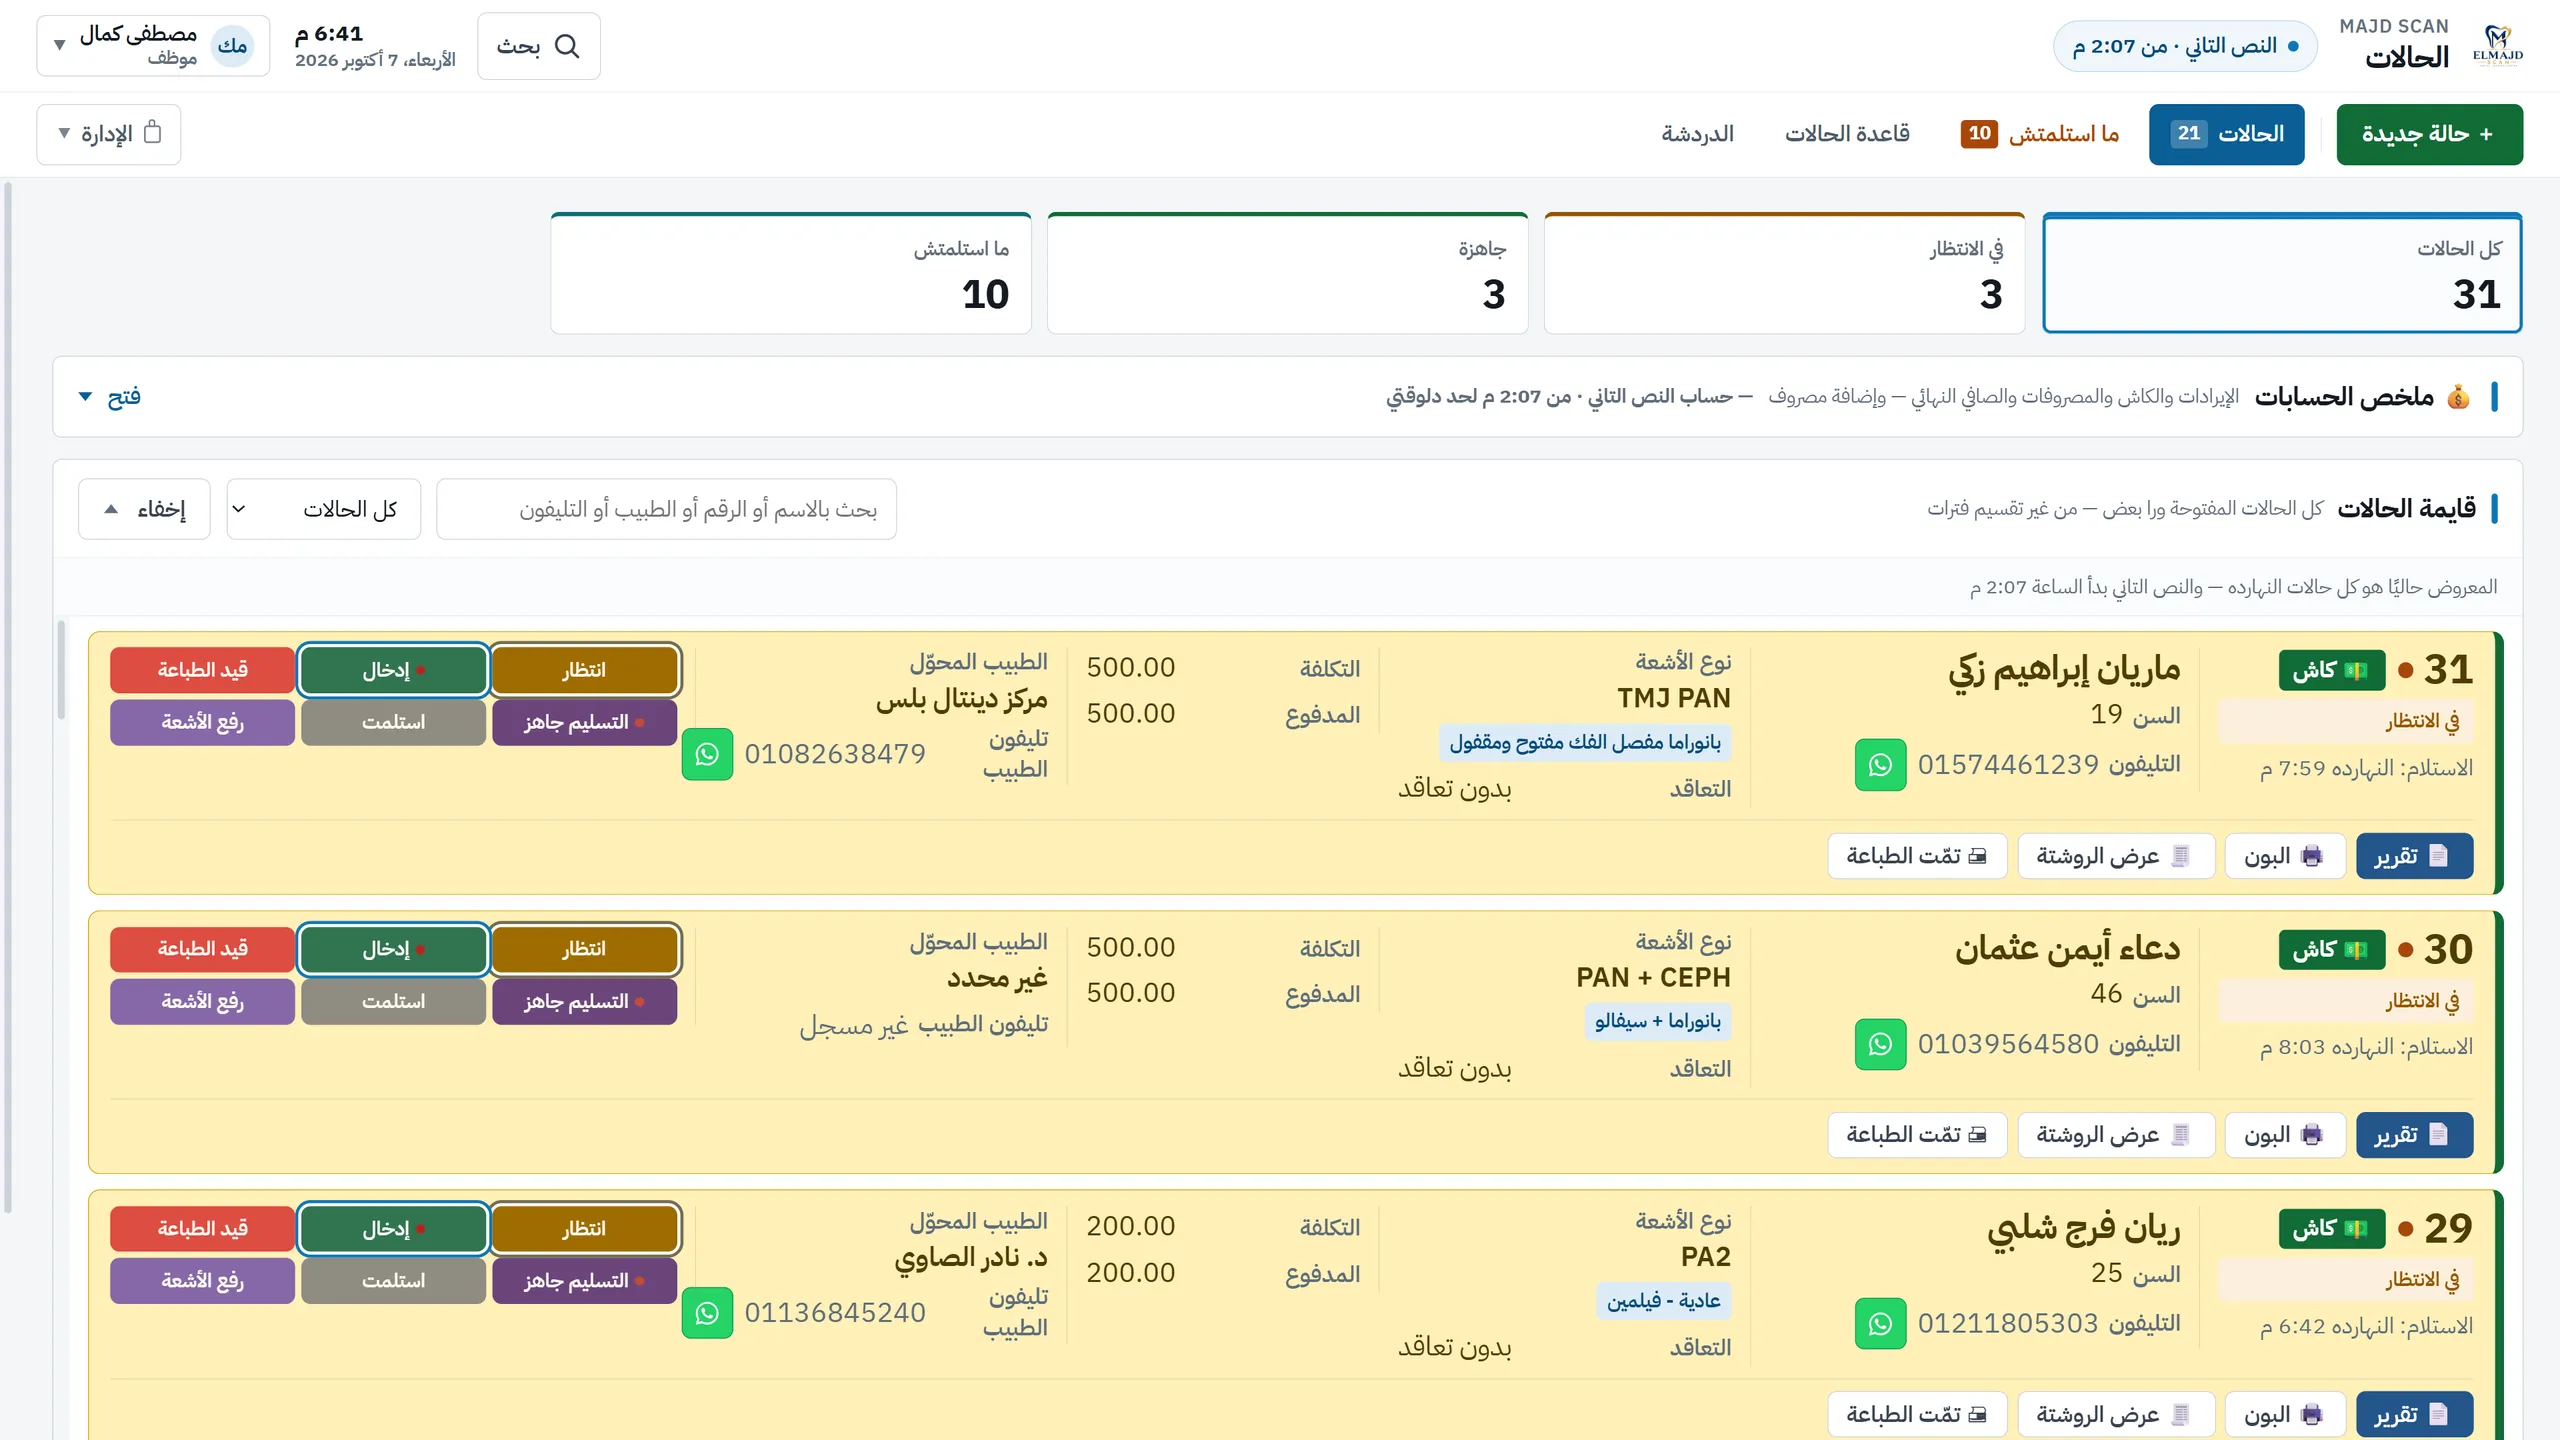The height and width of the screenshot is (1440, 2560).
Task: Open WhatsApp for patient 01574461239
Action: (x=1880, y=765)
